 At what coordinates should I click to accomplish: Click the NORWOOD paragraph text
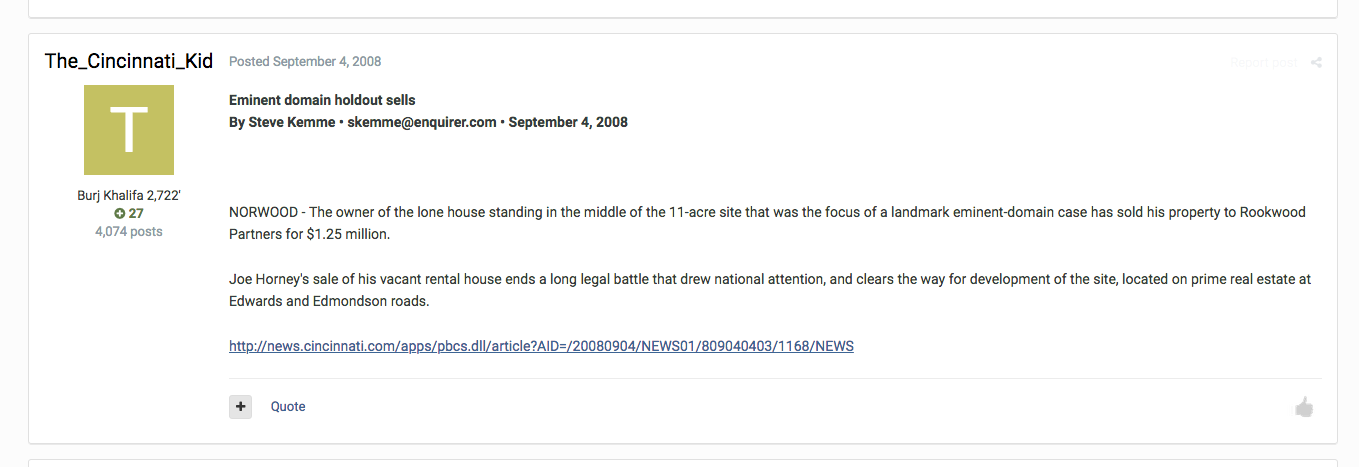pyautogui.click(x=767, y=224)
